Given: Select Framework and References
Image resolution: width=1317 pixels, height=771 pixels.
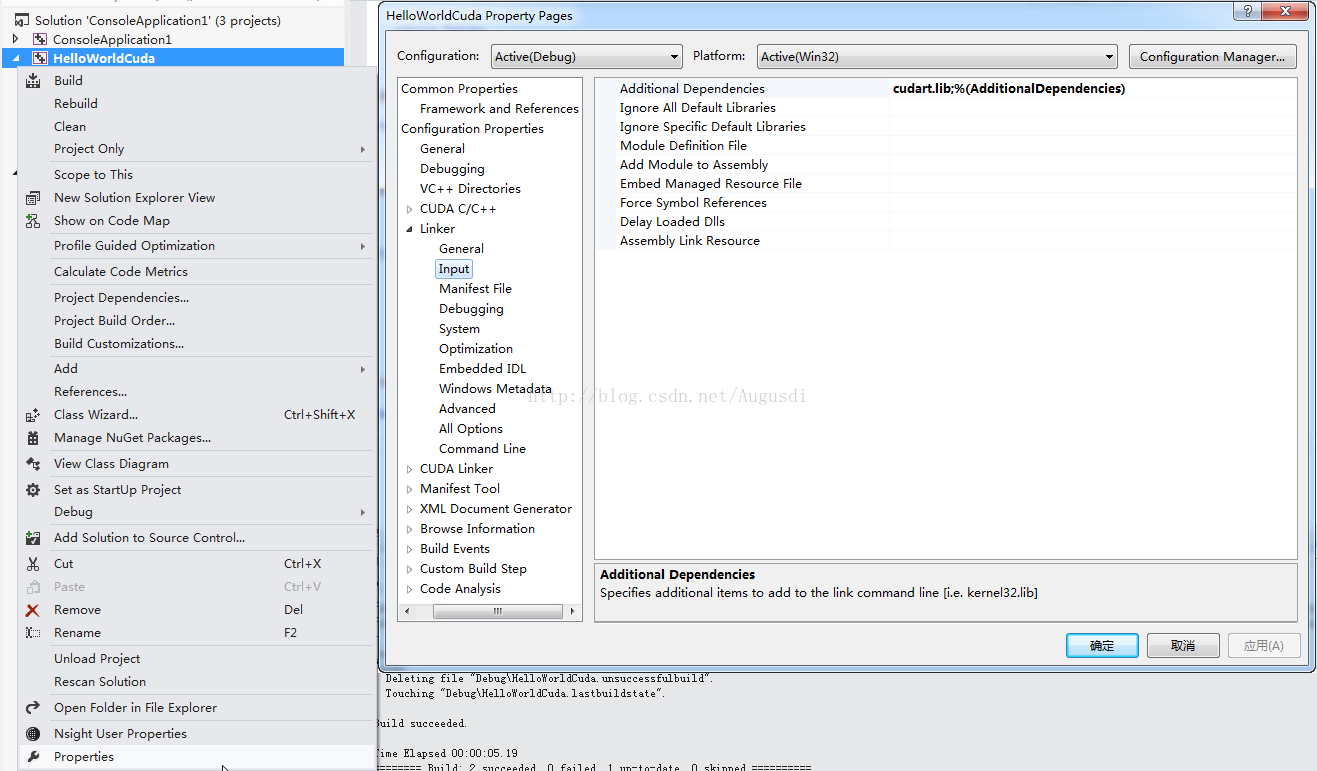Looking at the screenshot, I should click(499, 109).
